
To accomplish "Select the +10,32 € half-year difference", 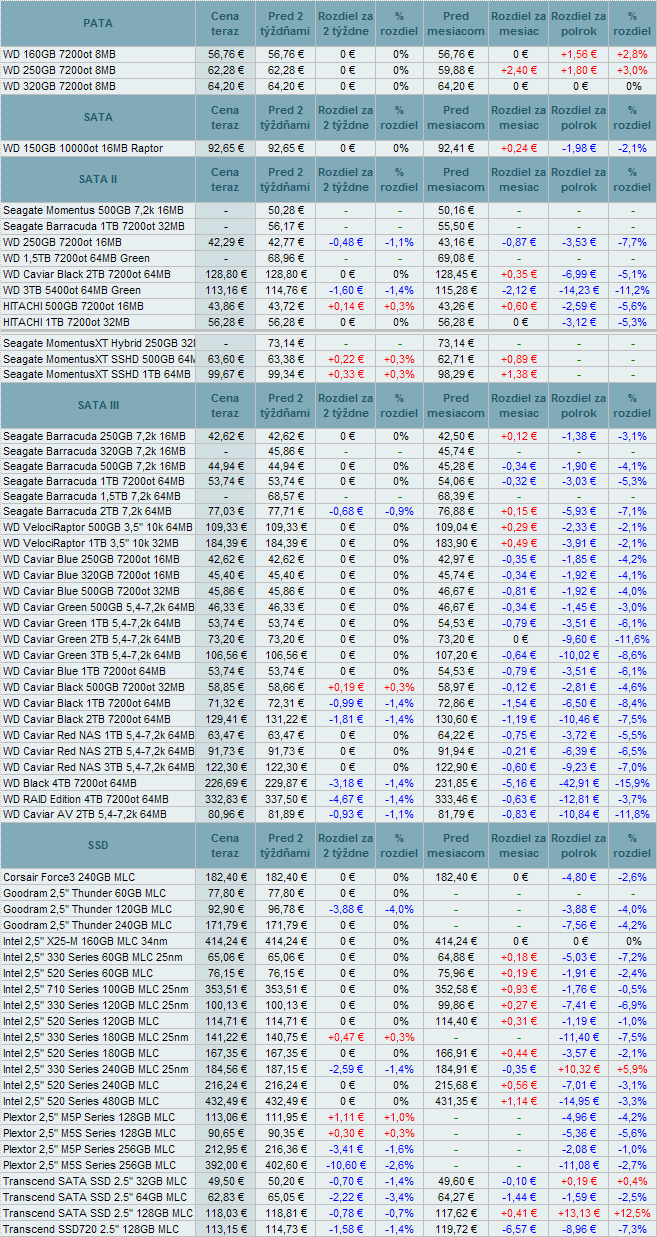I will [578, 1069].
